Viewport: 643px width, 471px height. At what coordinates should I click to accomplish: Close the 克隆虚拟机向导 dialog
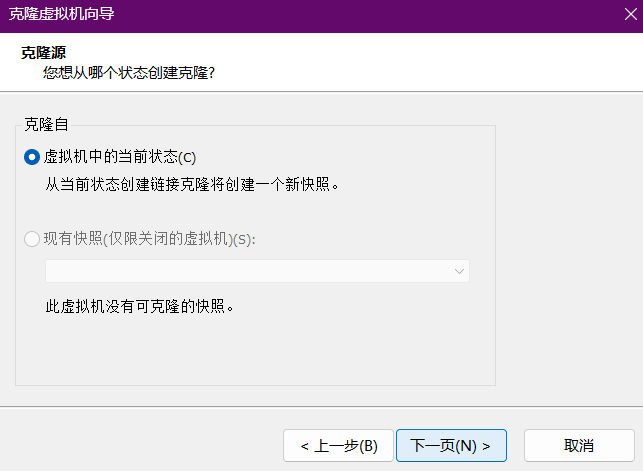pos(630,14)
